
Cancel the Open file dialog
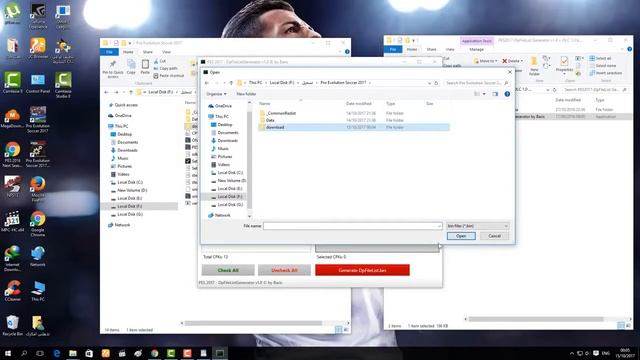pyautogui.click(x=494, y=236)
